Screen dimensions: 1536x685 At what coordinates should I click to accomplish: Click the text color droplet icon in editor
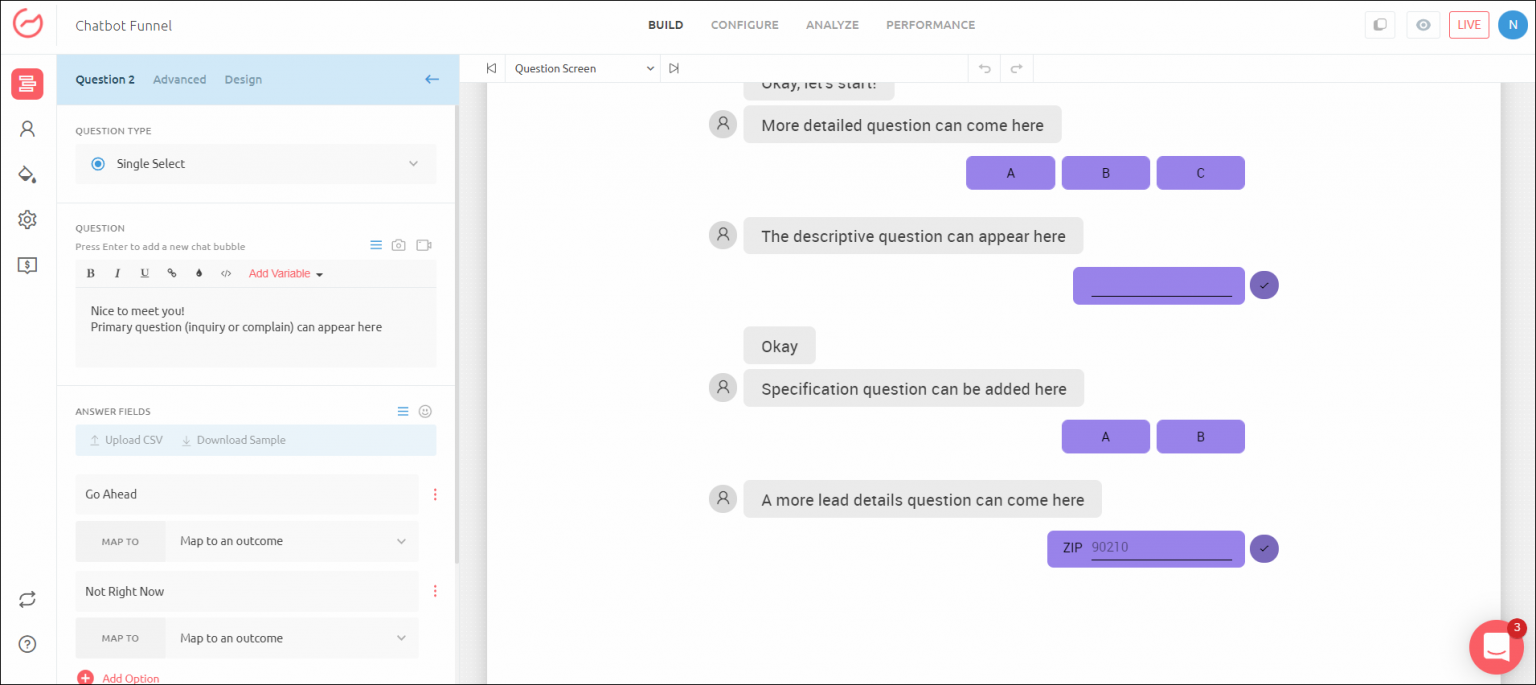pyautogui.click(x=198, y=273)
